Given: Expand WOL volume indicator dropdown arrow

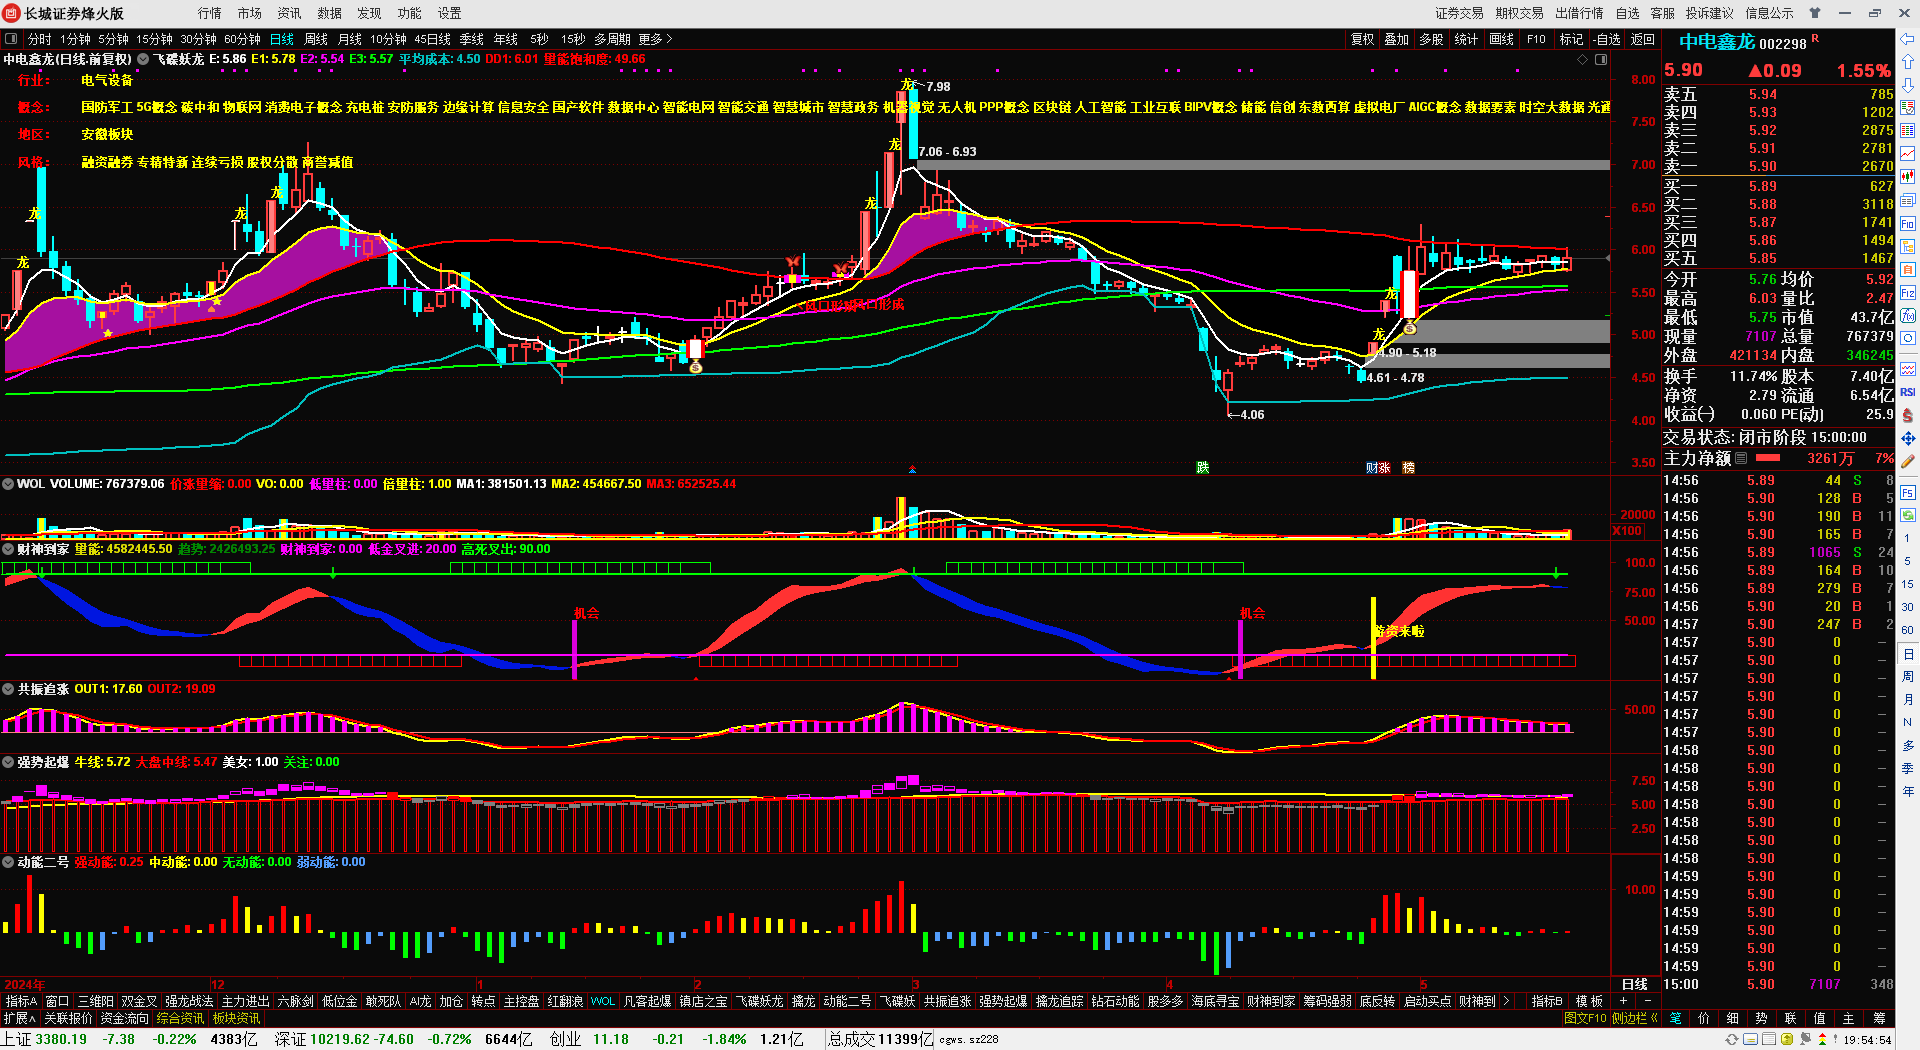Looking at the screenshot, I should pos(8,484).
